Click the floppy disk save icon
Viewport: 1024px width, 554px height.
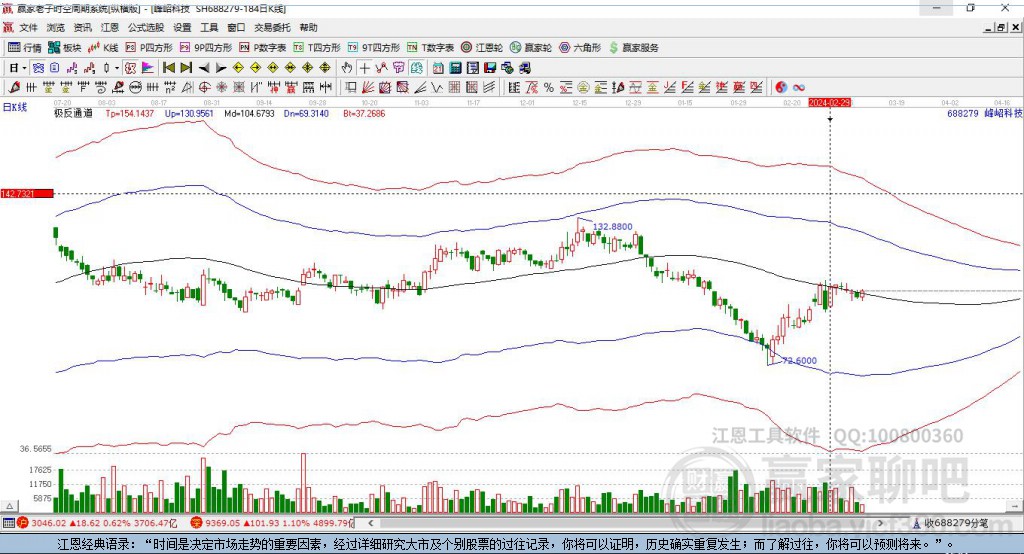(490, 68)
